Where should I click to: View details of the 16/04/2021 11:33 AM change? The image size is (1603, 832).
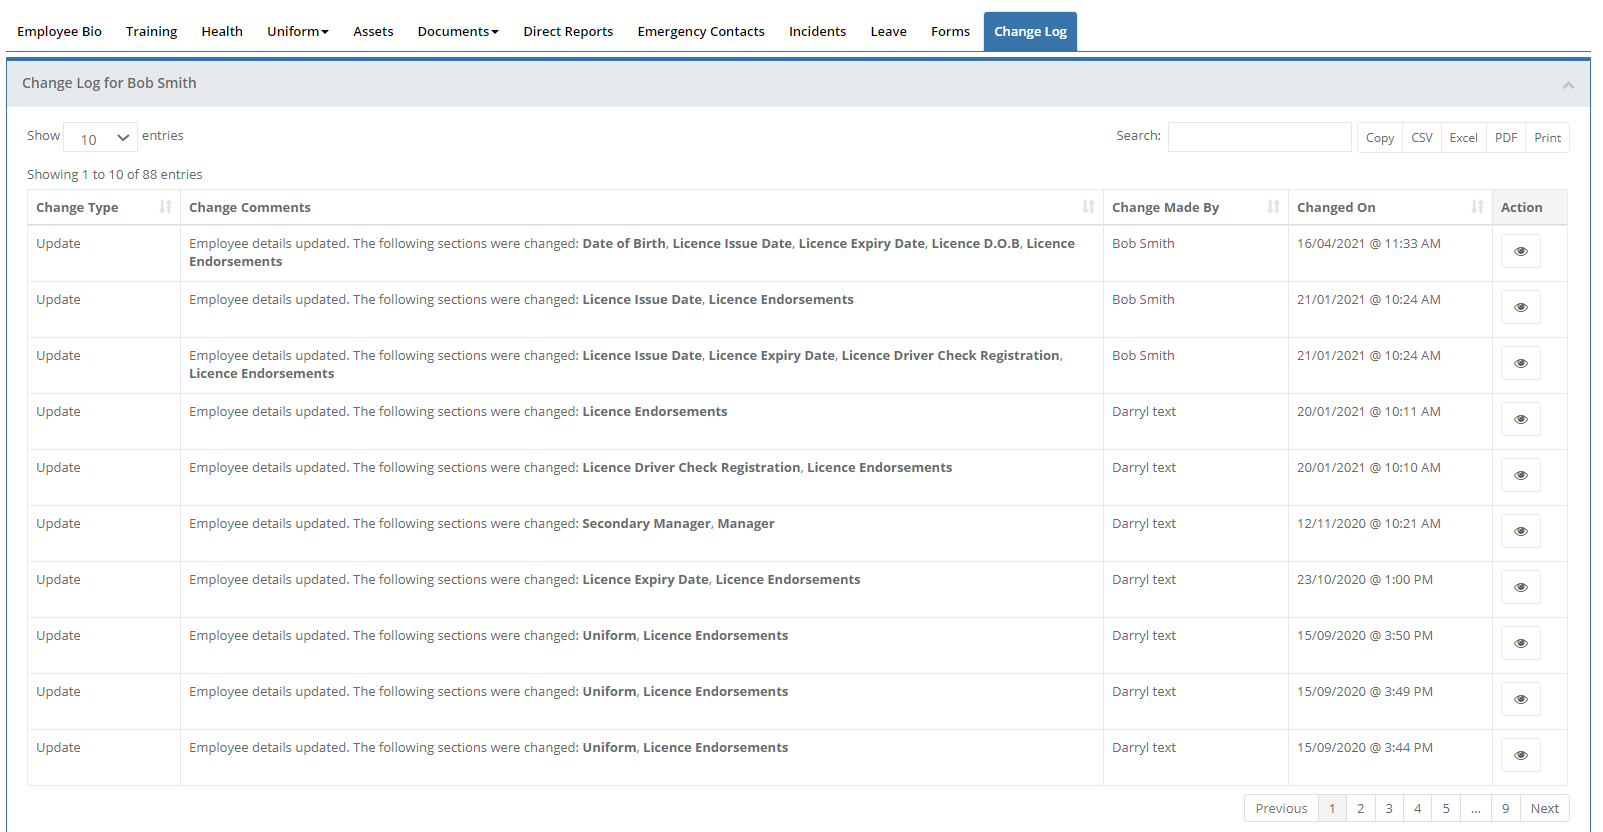1520,251
